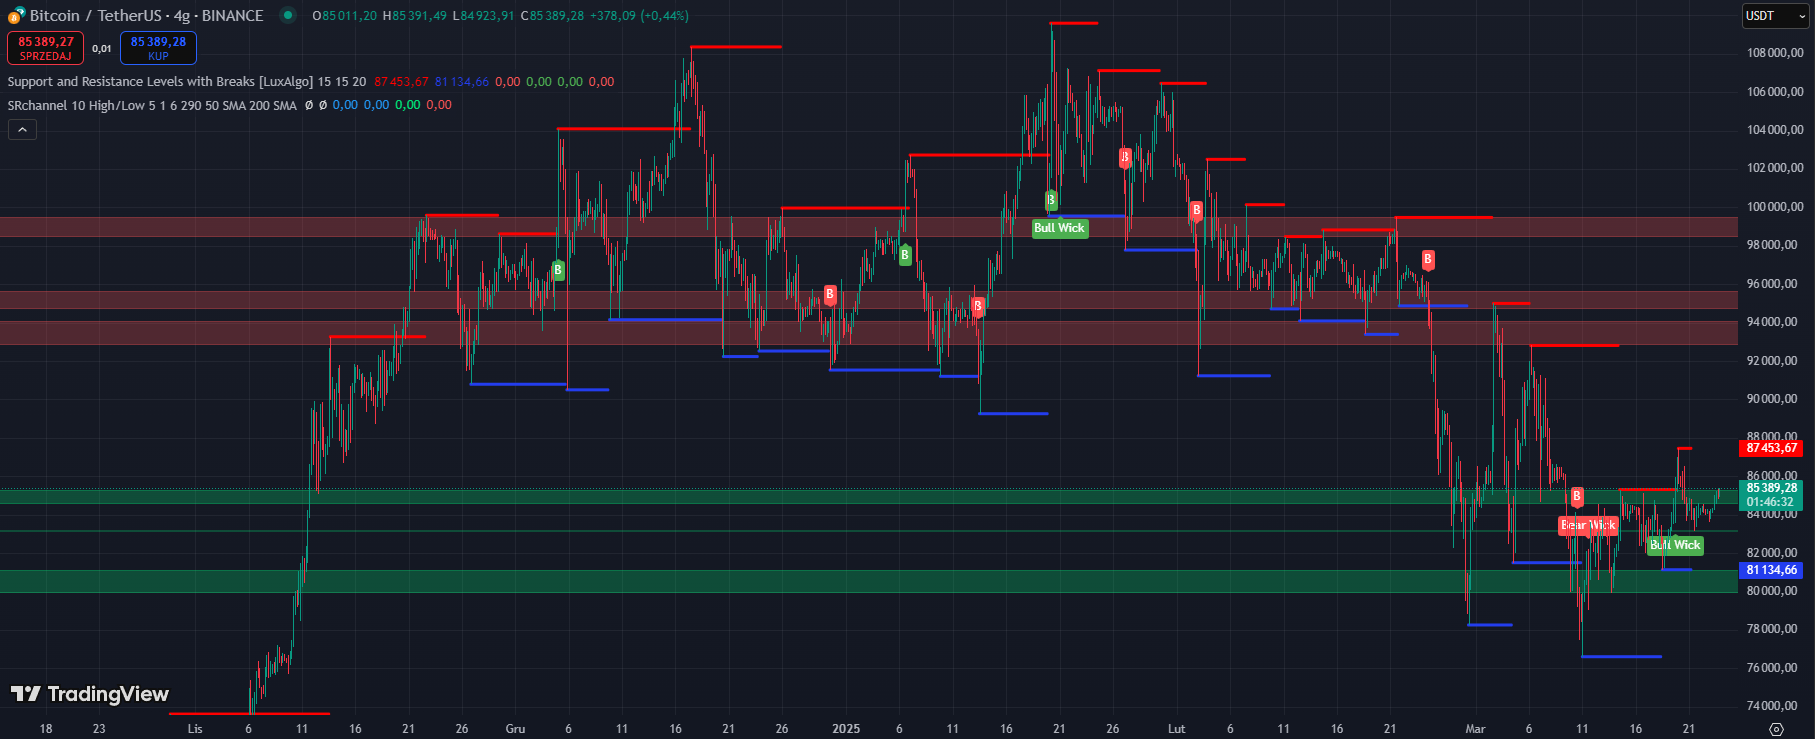Open the USDT currency dropdown
This screenshot has width=1815, height=739.
1776,16
